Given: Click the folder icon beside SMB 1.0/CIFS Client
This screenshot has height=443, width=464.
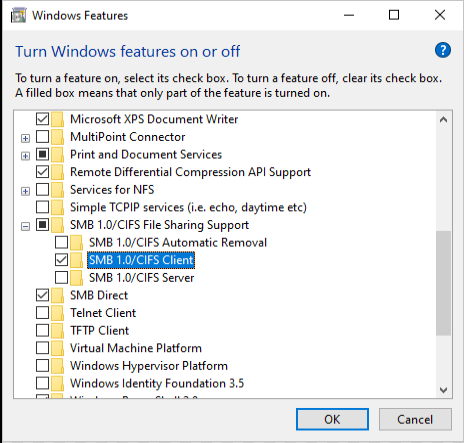Looking at the screenshot, I should (x=77, y=260).
